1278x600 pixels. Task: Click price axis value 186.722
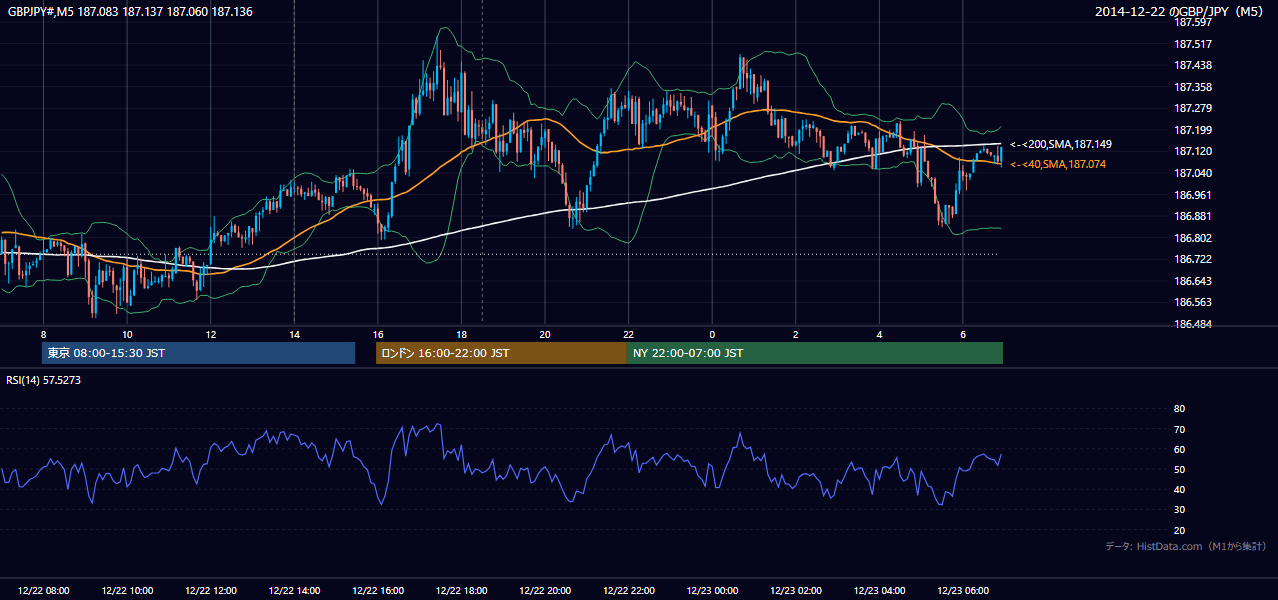pos(1194,259)
